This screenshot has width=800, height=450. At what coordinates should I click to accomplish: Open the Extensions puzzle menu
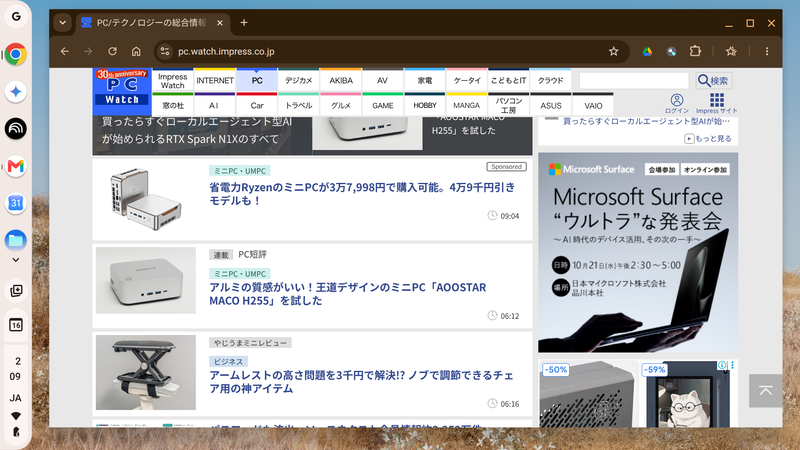tap(695, 51)
